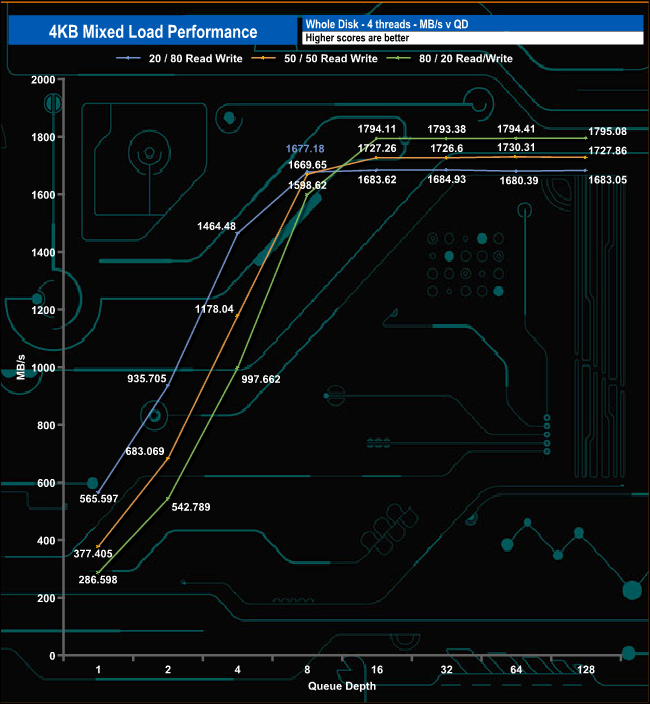Click the 128 tick on queue depth axis
The image size is (650, 704).
click(585, 670)
